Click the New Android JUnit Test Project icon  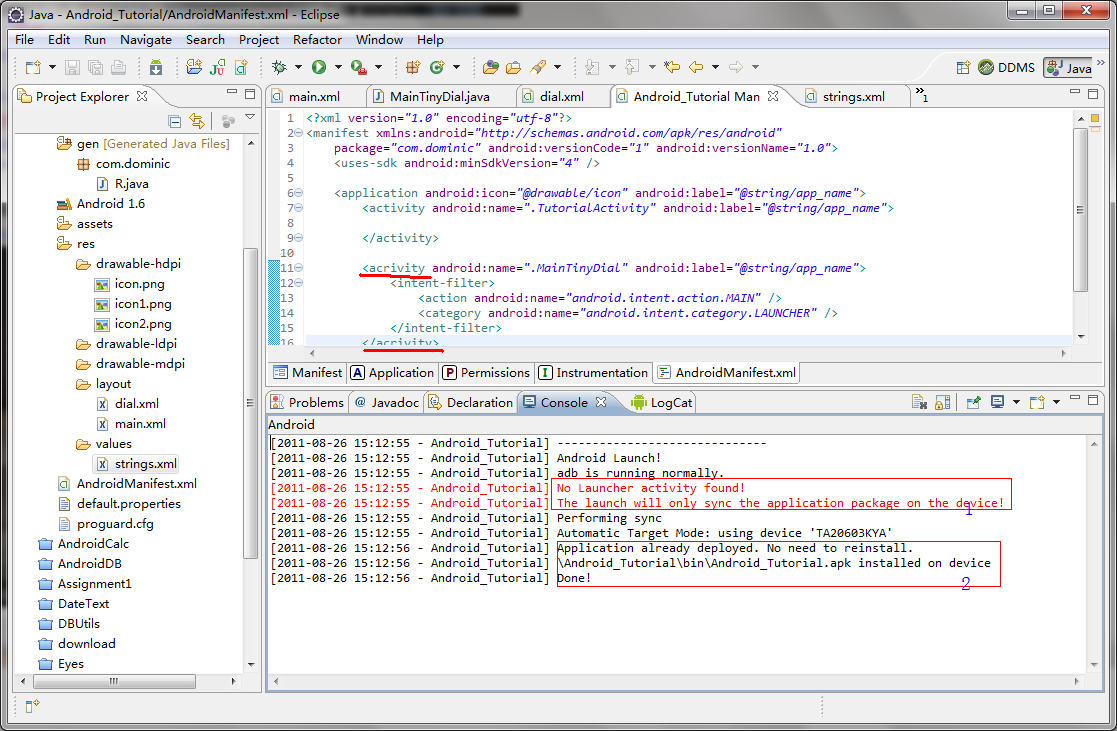pos(218,67)
